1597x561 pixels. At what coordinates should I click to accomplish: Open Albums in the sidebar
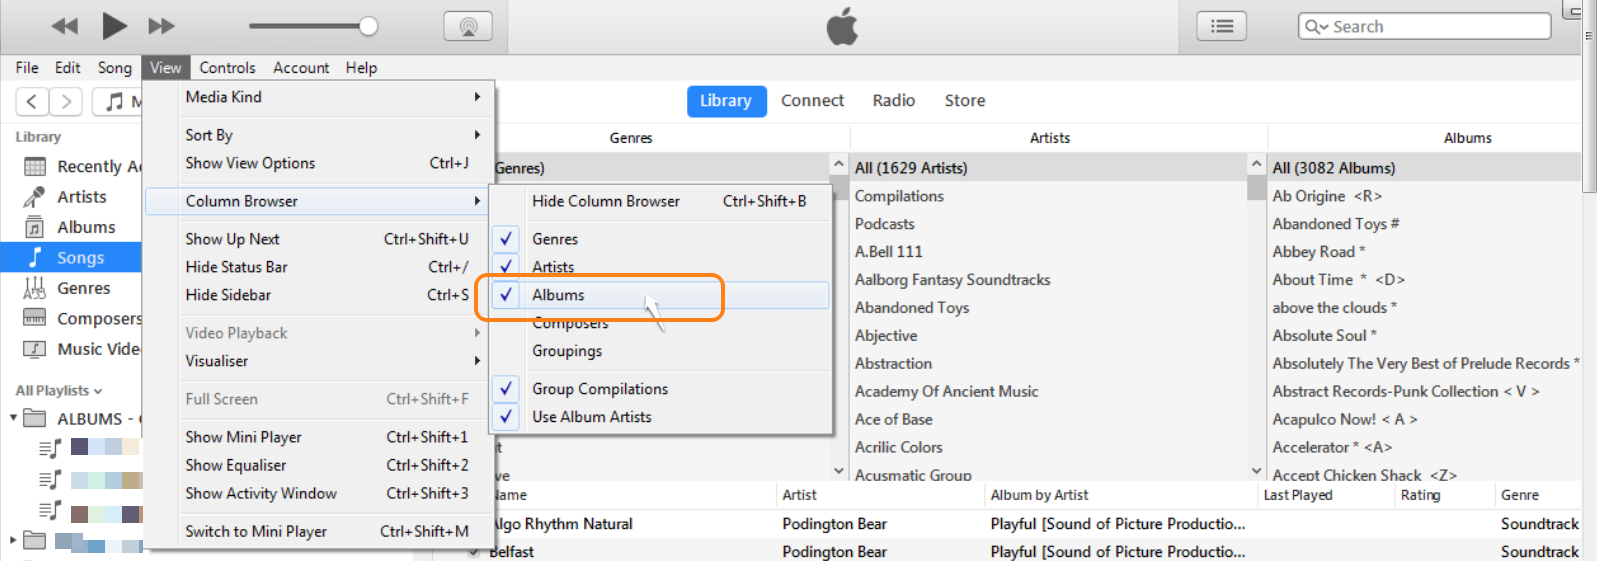71,227
